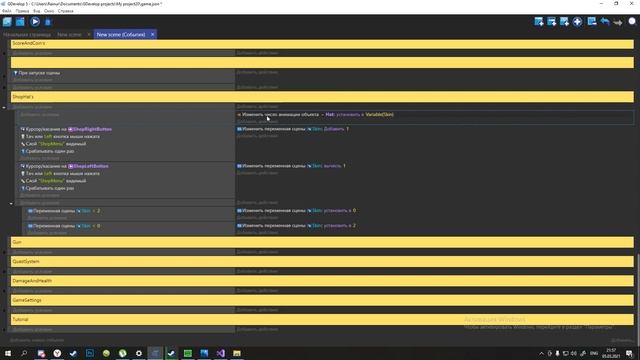Open Windows taskbar search
Viewport: 640px width, 360px height.
point(24,353)
